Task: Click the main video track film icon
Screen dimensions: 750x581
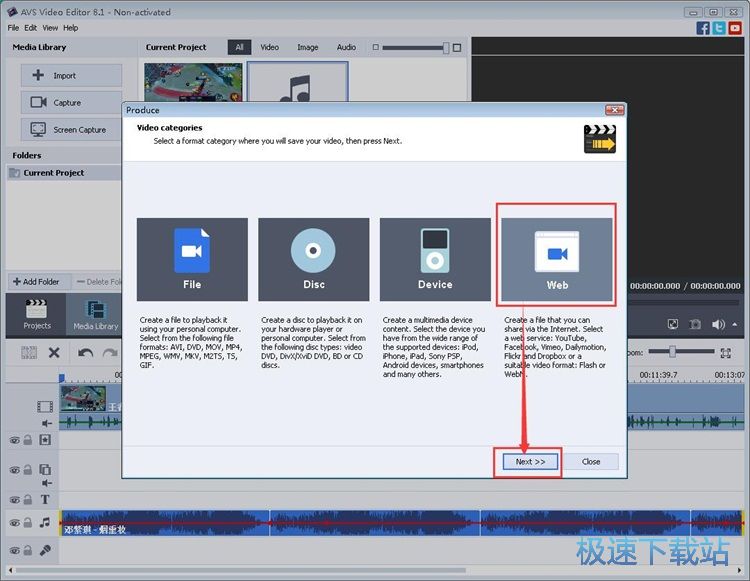Action: point(45,406)
